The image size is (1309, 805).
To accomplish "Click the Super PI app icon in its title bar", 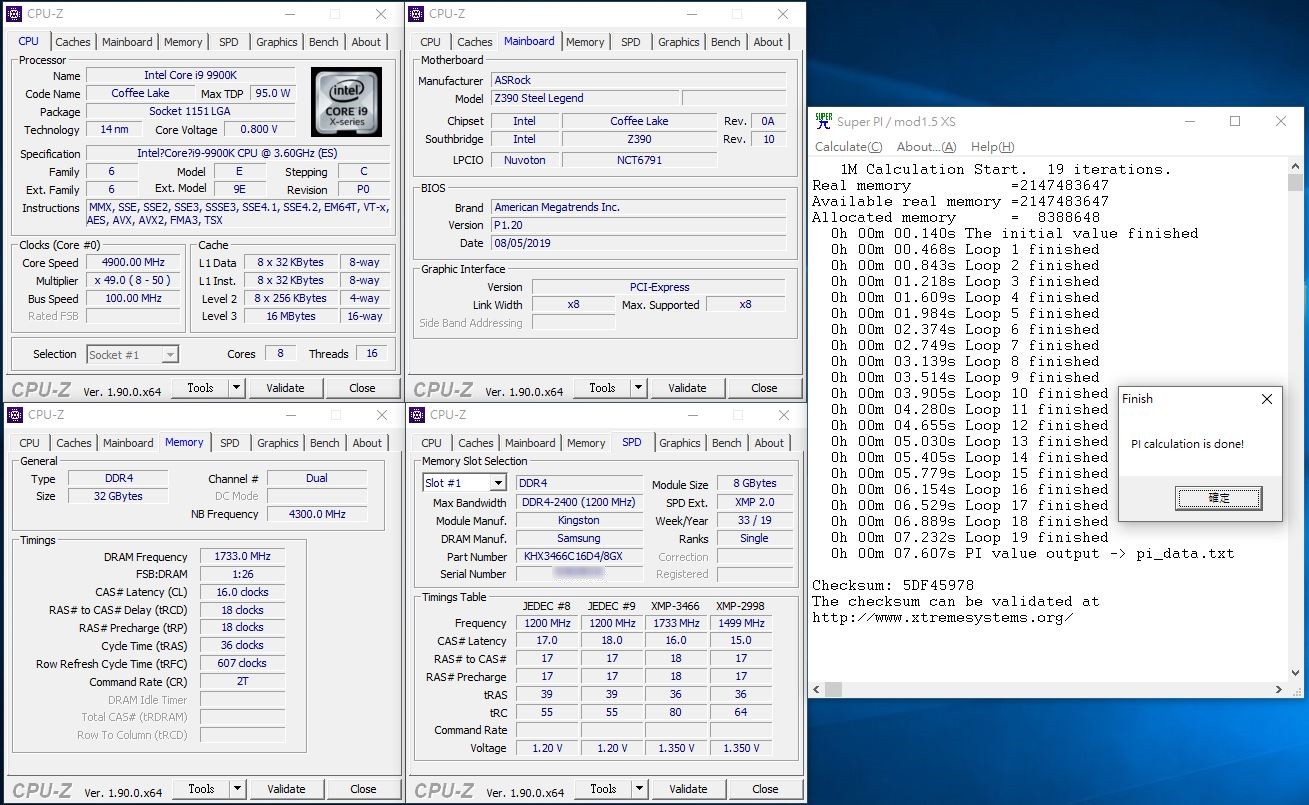I will (x=823, y=121).
